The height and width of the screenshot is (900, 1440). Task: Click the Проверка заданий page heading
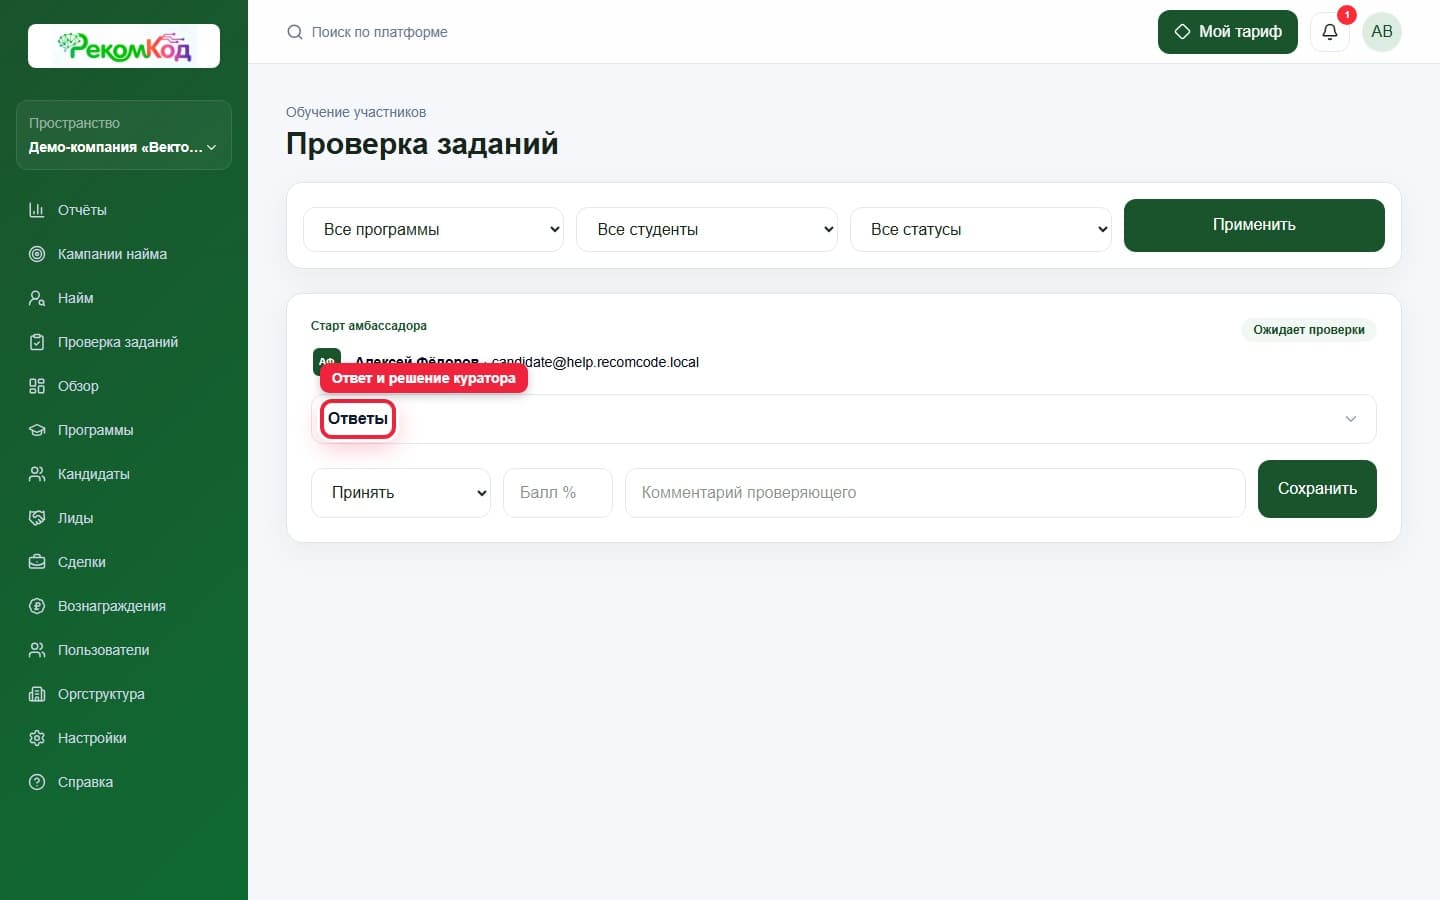coord(422,144)
